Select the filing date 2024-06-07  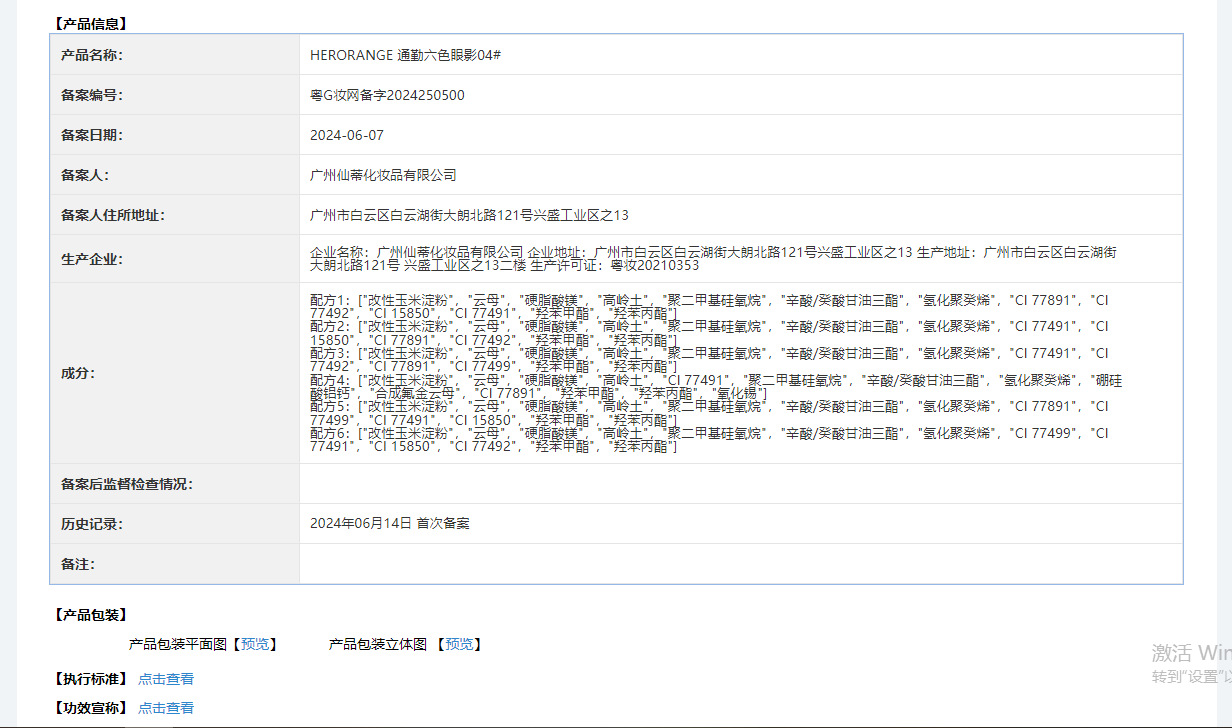[x=347, y=135]
